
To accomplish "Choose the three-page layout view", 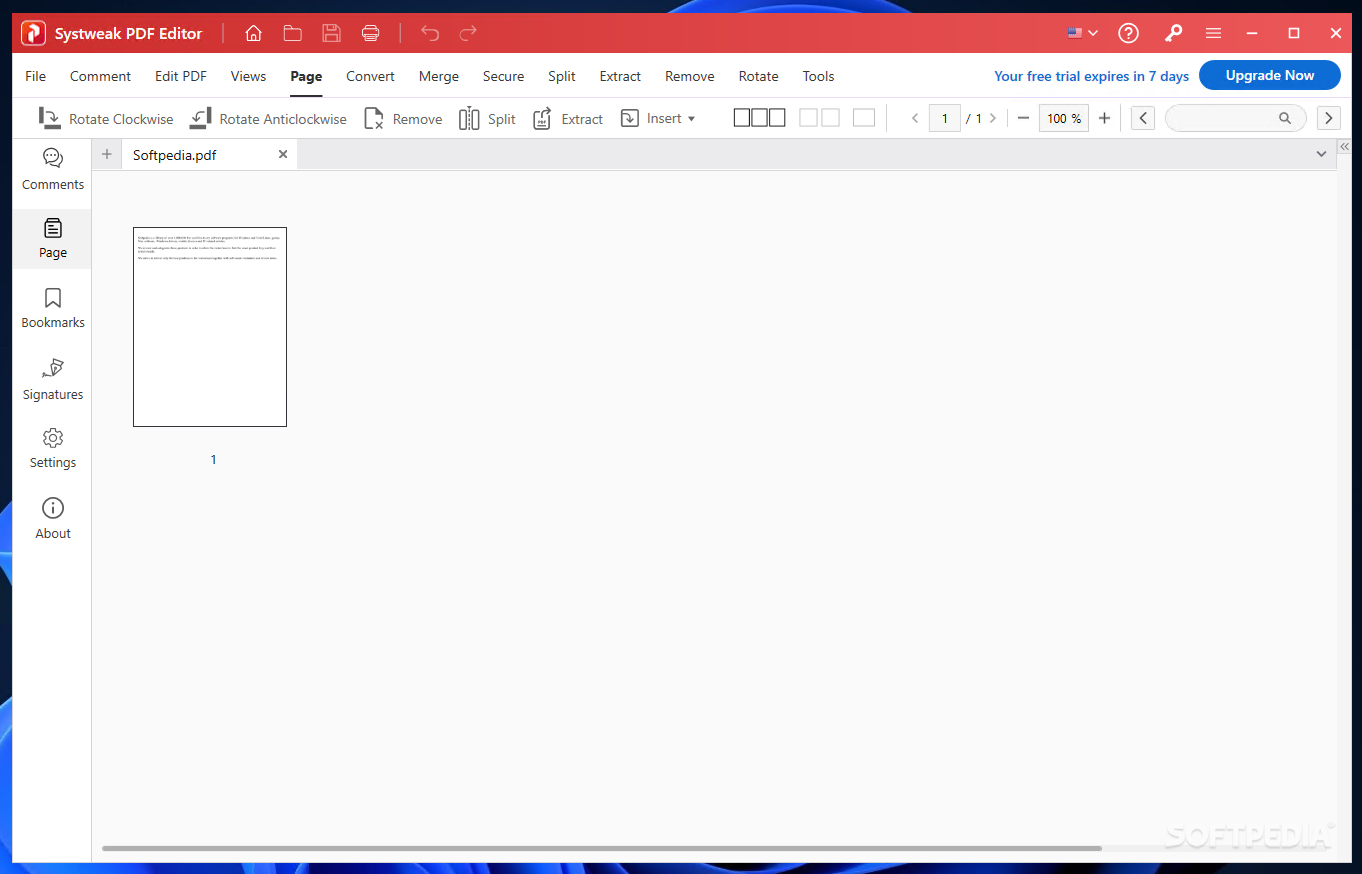I will coord(760,118).
